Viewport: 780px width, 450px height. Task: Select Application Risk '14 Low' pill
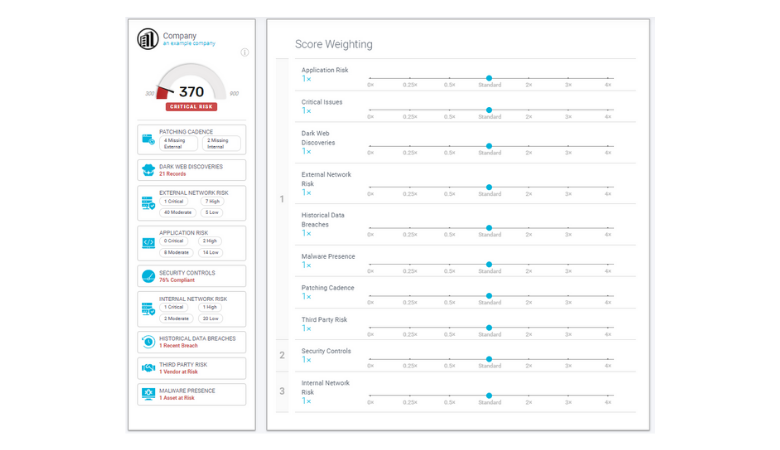pos(210,253)
